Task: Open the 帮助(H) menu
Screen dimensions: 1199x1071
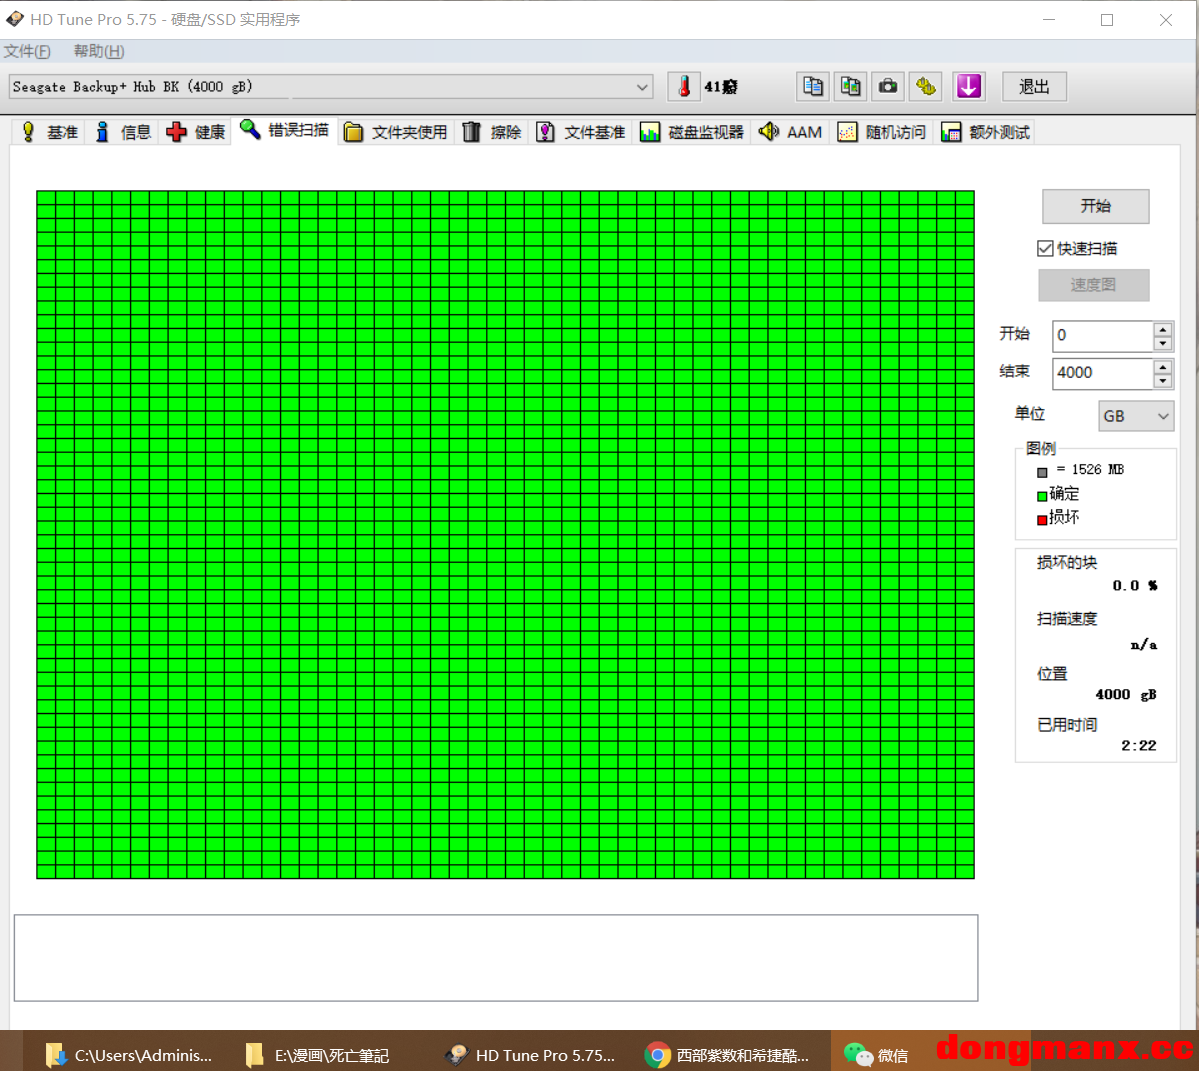Action: 99,51
